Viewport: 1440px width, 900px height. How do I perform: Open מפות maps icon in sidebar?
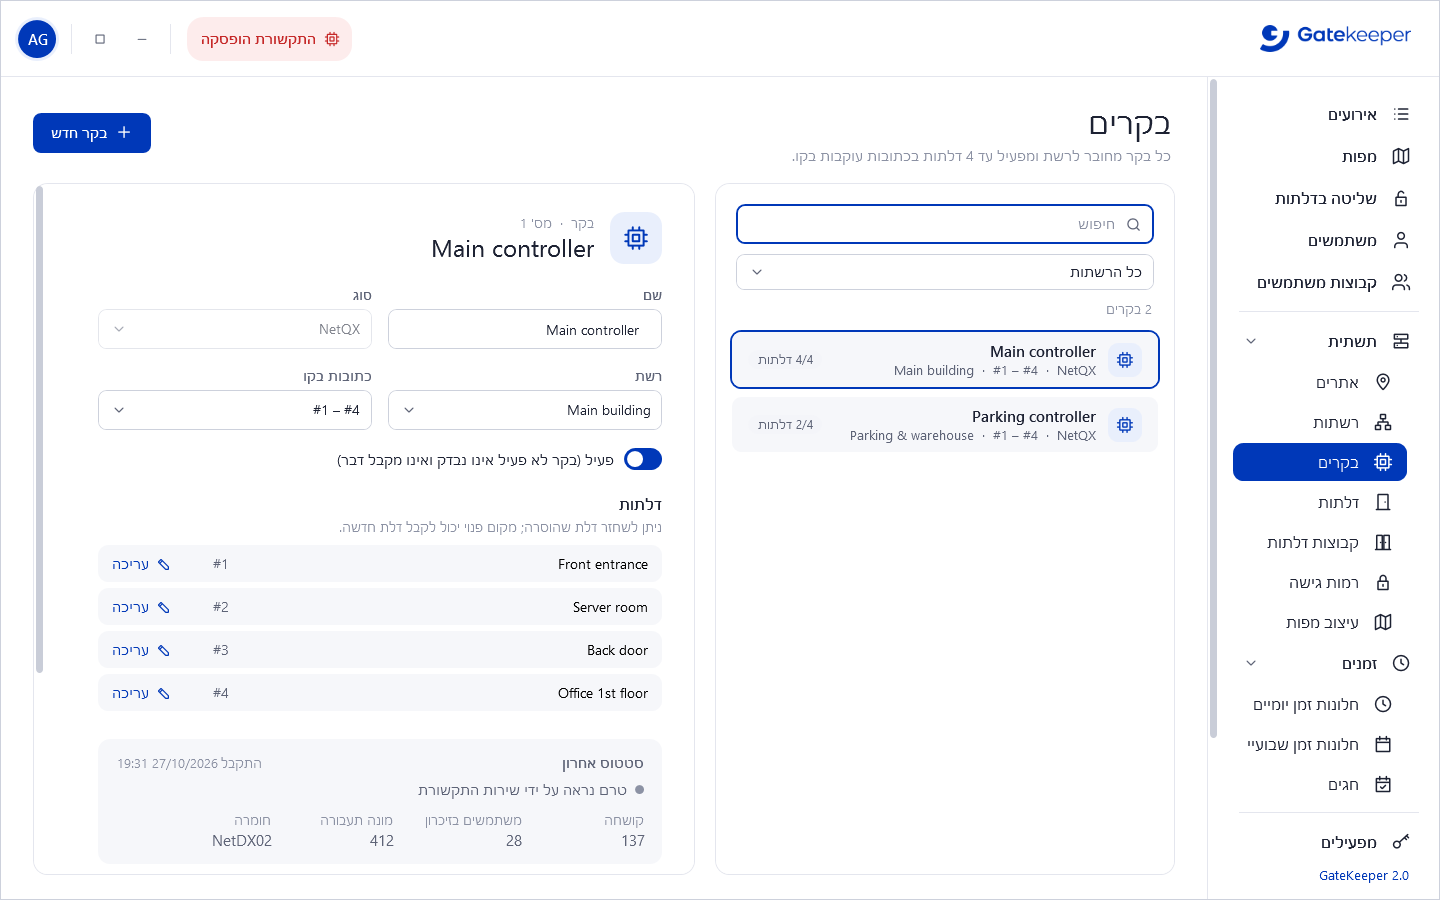pos(1401,156)
